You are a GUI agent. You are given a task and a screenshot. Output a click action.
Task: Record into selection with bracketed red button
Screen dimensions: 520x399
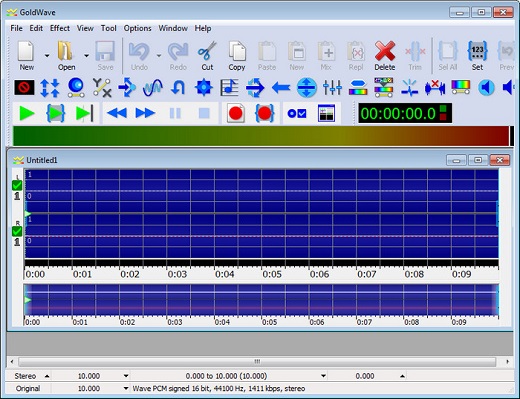click(265, 113)
